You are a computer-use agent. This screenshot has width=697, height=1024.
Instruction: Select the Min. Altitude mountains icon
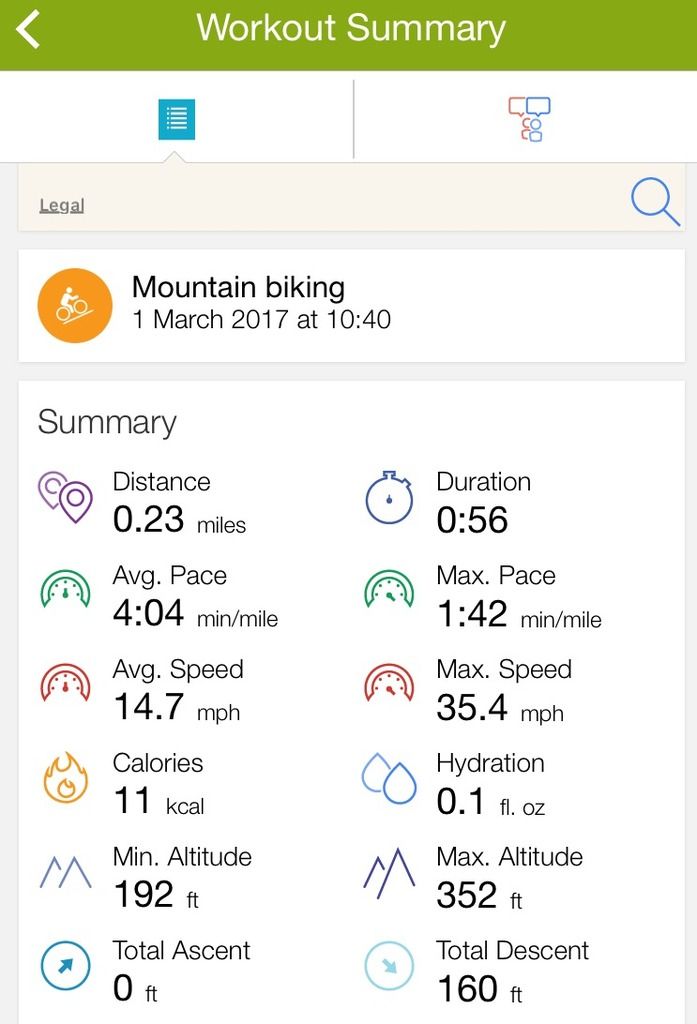click(x=65, y=872)
